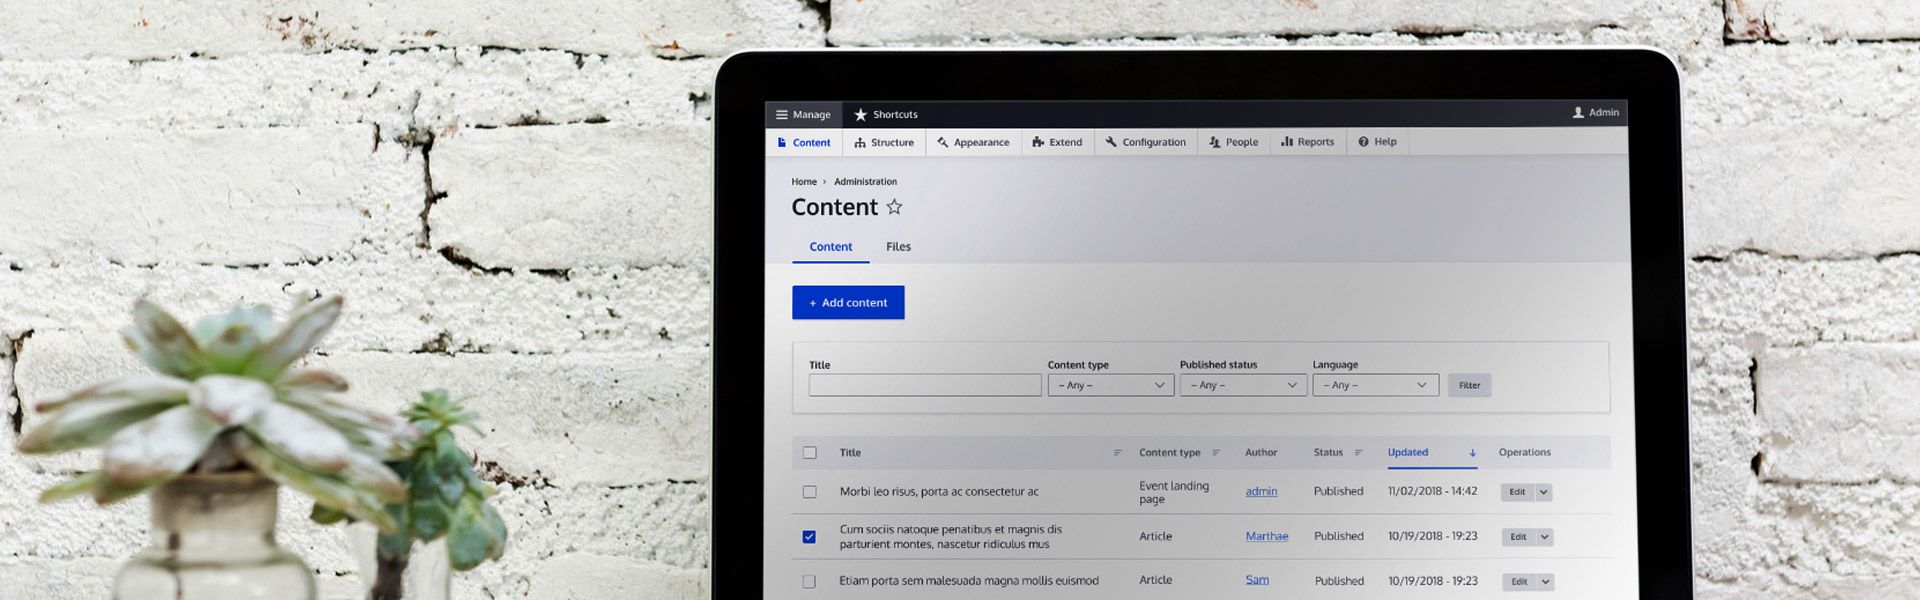Screen dimensions: 1920x600
Task: Click the Shortcuts star icon
Action: tap(860, 115)
